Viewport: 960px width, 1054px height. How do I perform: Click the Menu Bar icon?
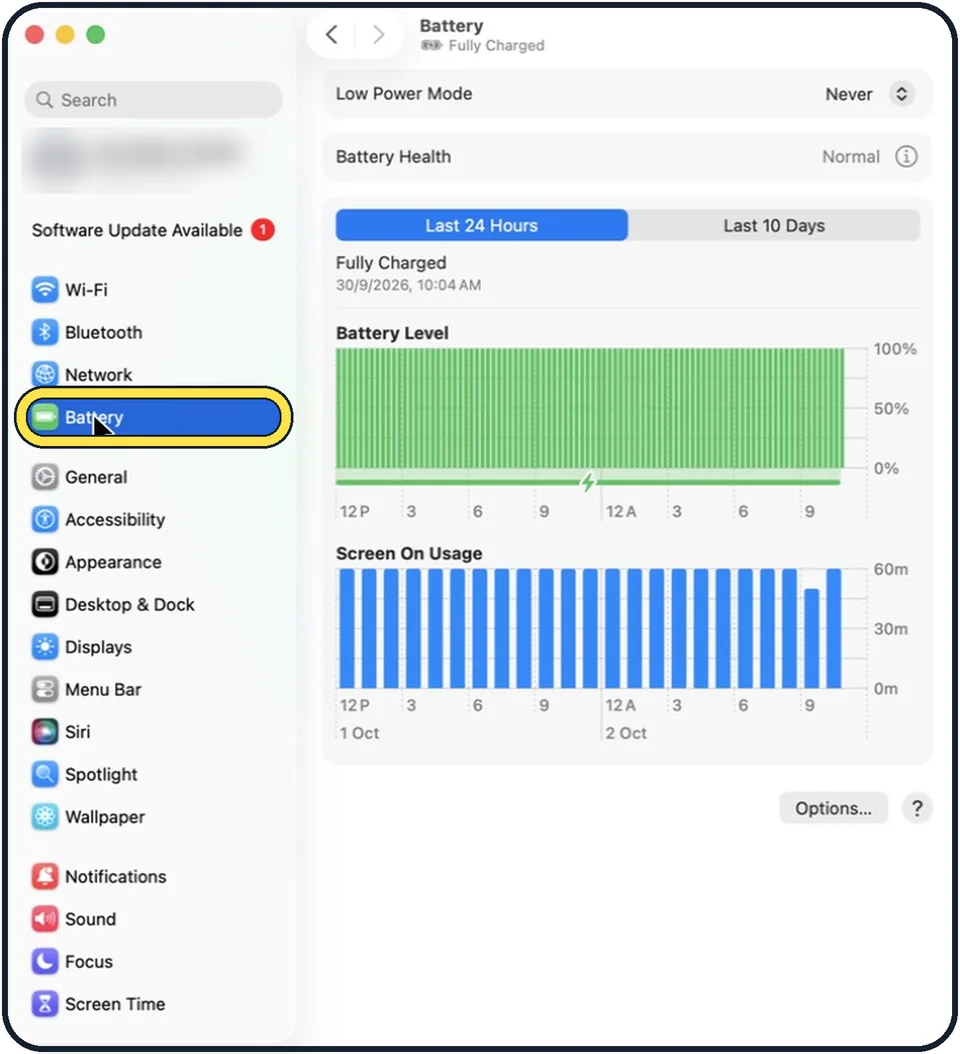[x=44, y=689]
